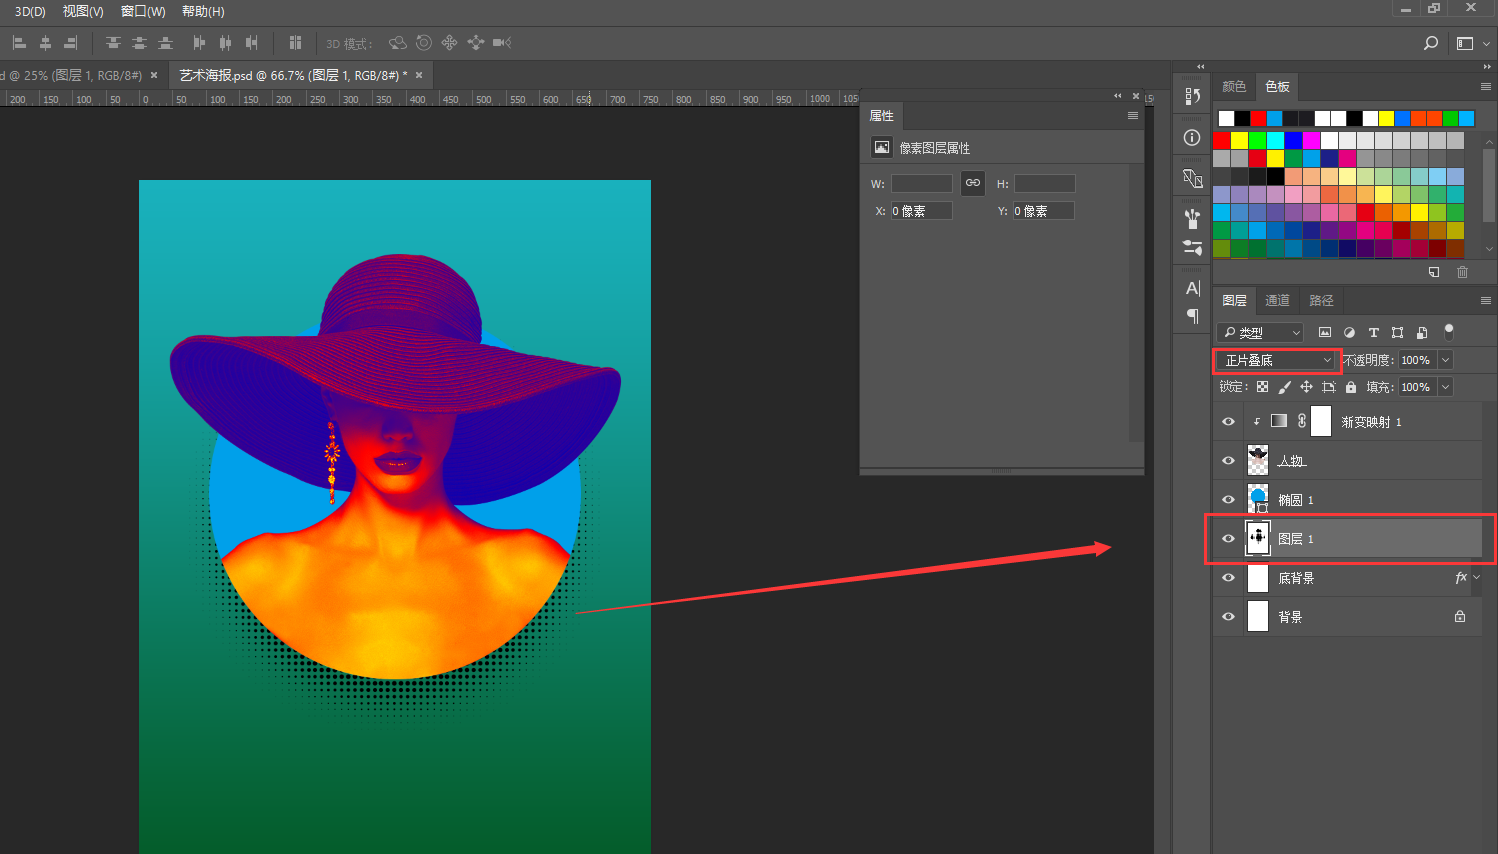Select the 3D orbit mode icon
1498x854 pixels.
click(398, 43)
